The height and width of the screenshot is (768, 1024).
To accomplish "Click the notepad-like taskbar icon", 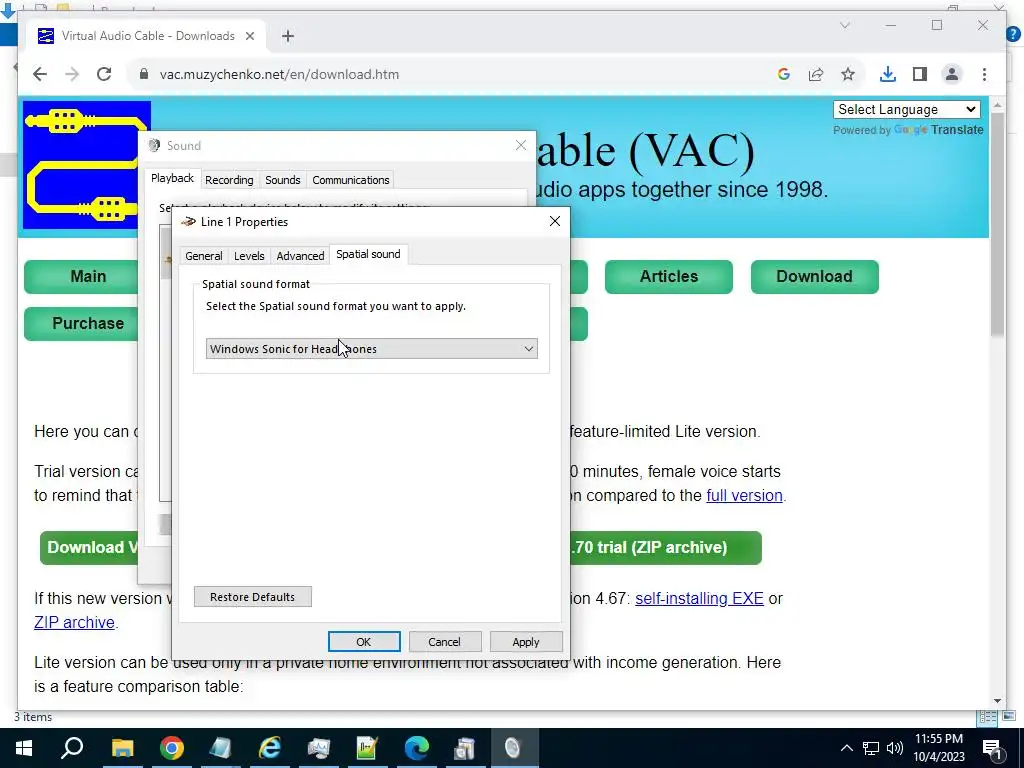I will (221, 748).
